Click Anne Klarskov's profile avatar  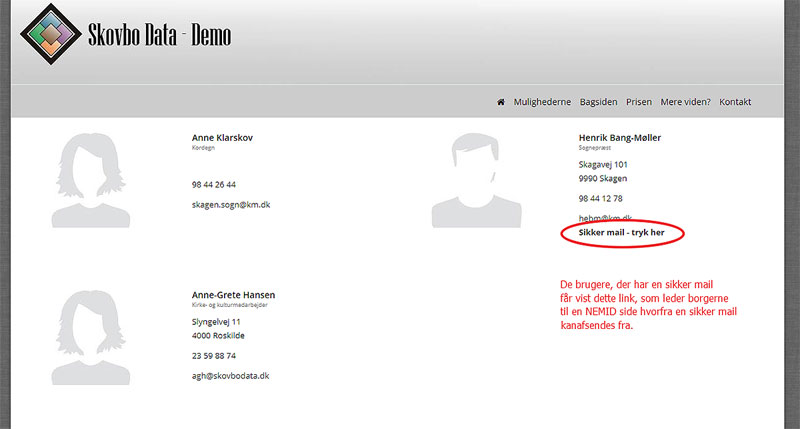91,180
